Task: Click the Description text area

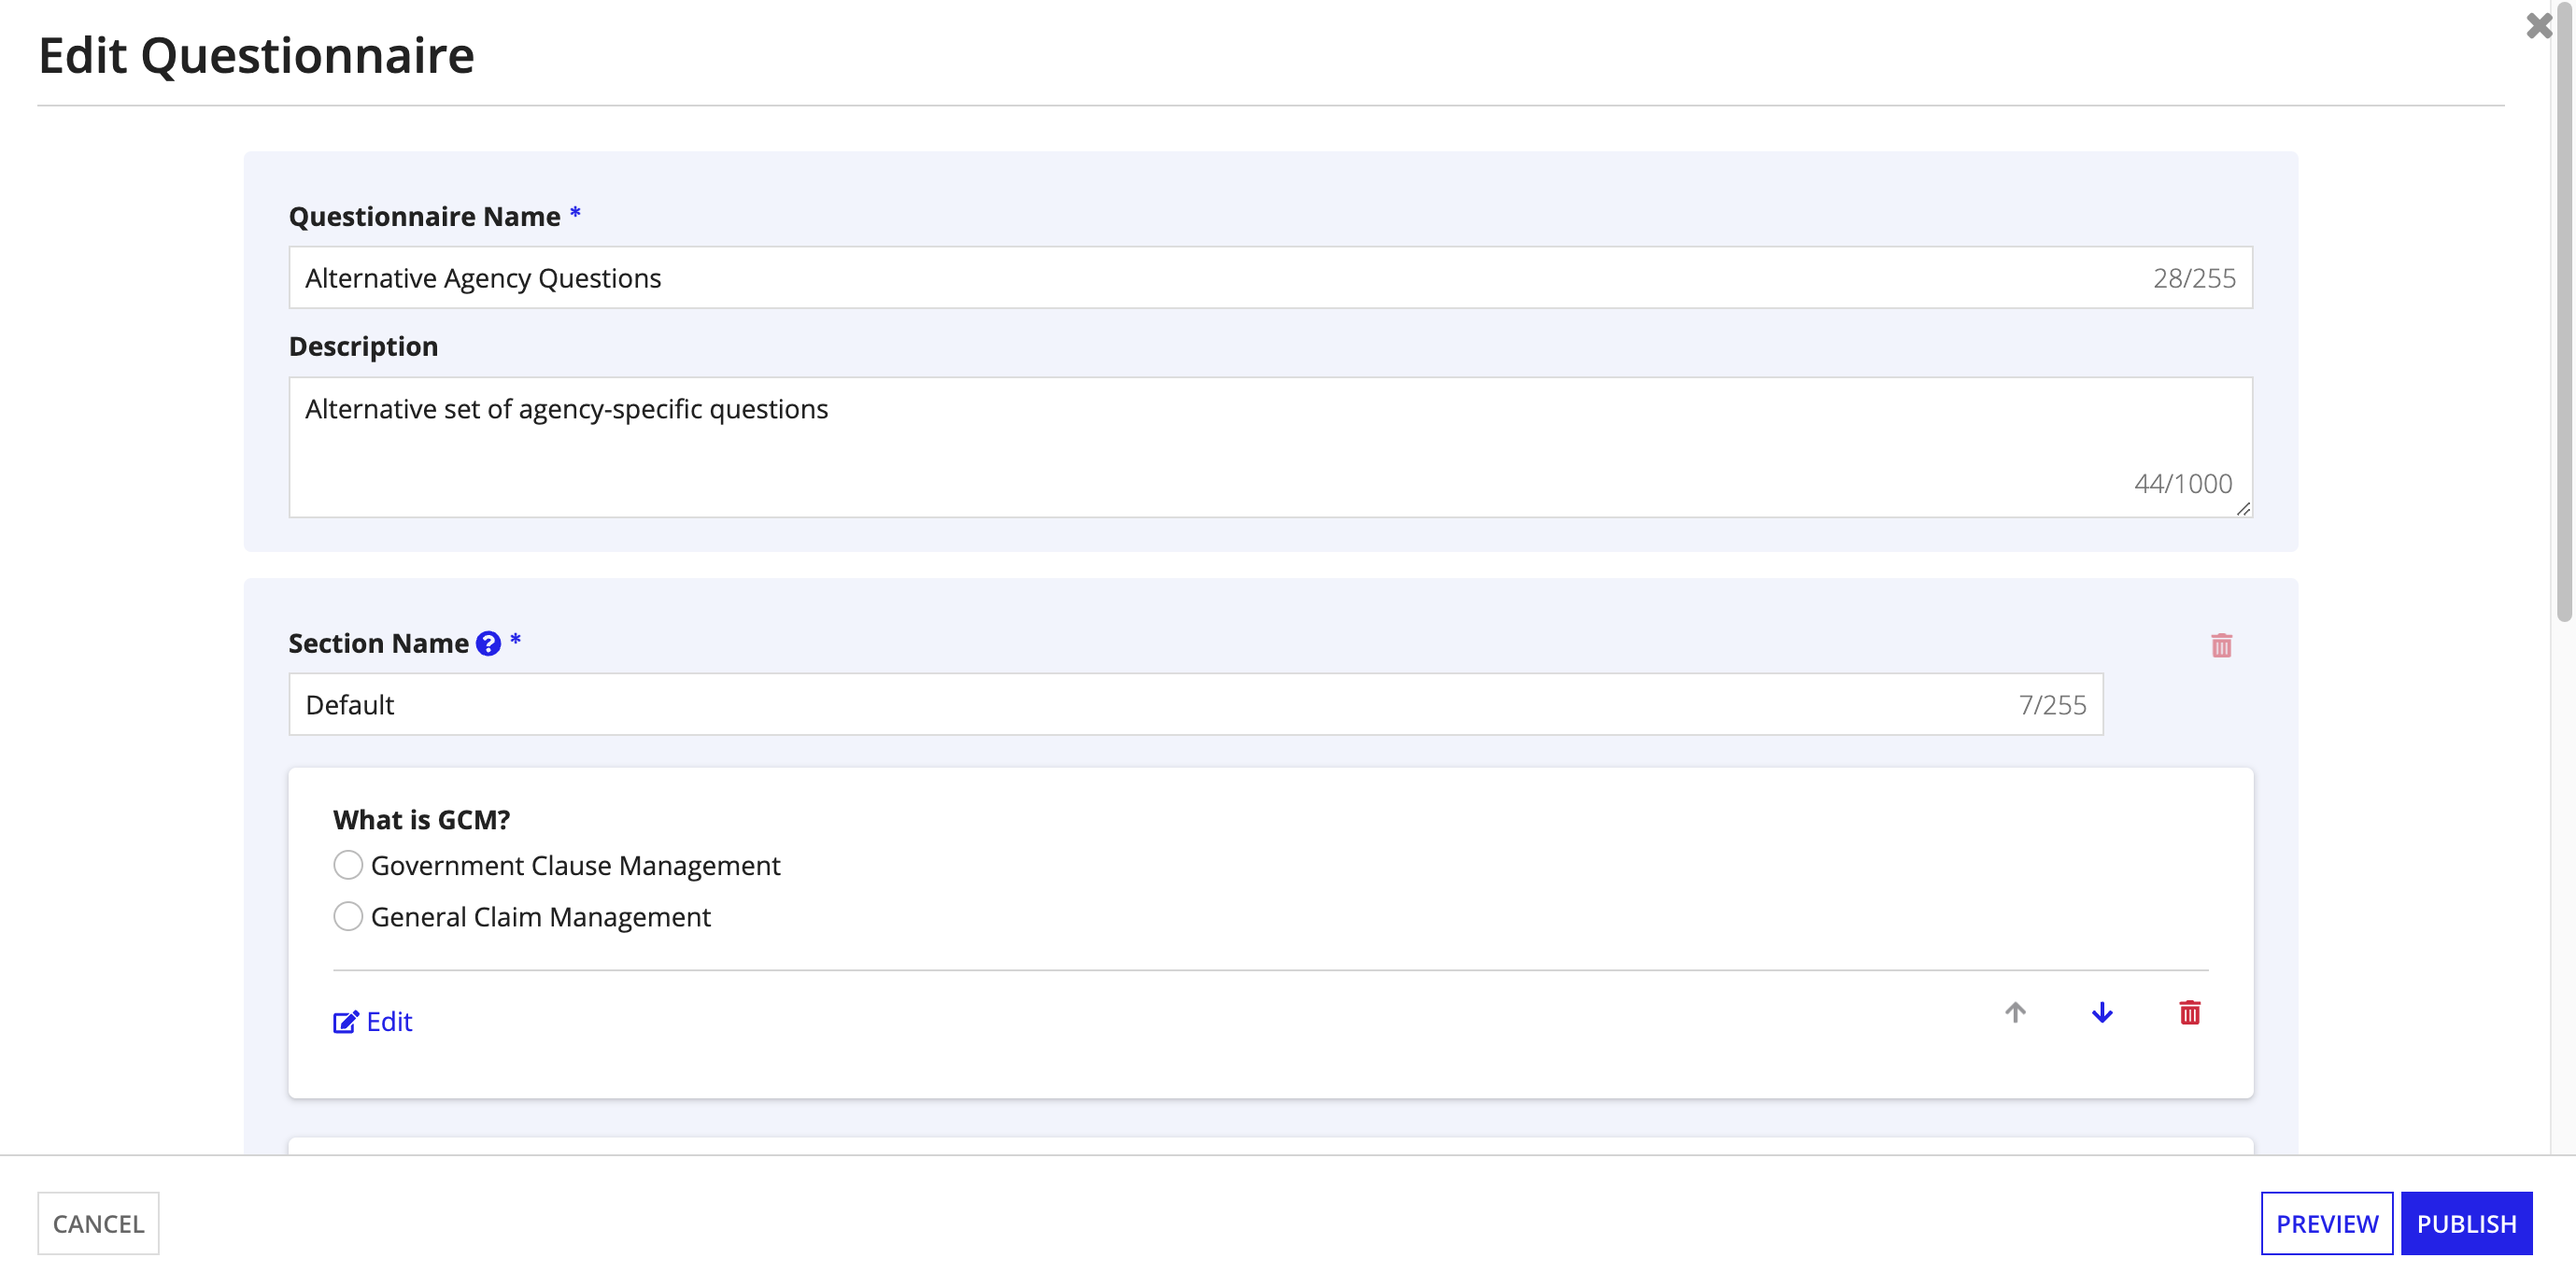Action: pos(1270,447)
